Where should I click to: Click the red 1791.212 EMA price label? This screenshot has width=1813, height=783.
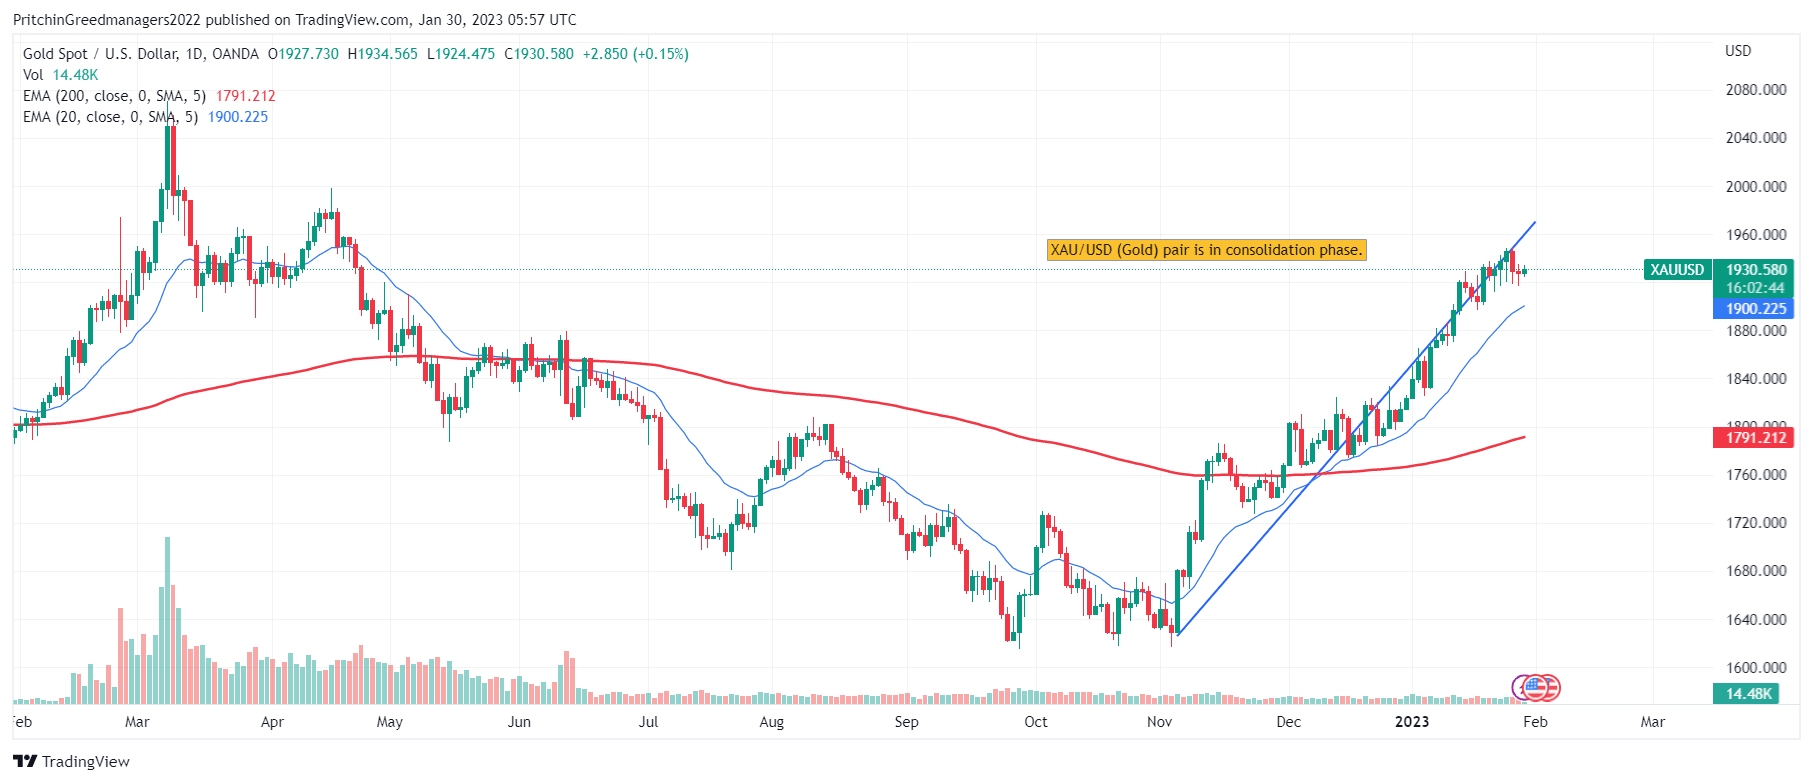[x=1754, y=438]
